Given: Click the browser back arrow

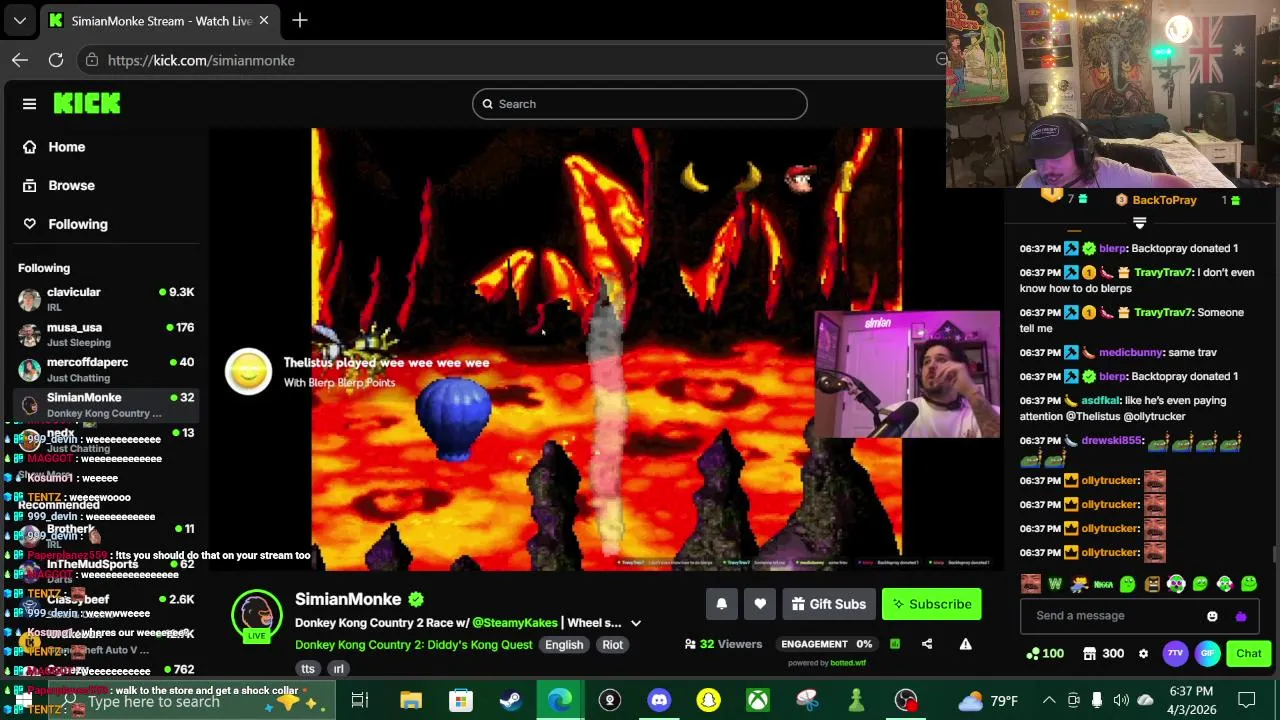Looking at the screenshot, I should (20, 60).
